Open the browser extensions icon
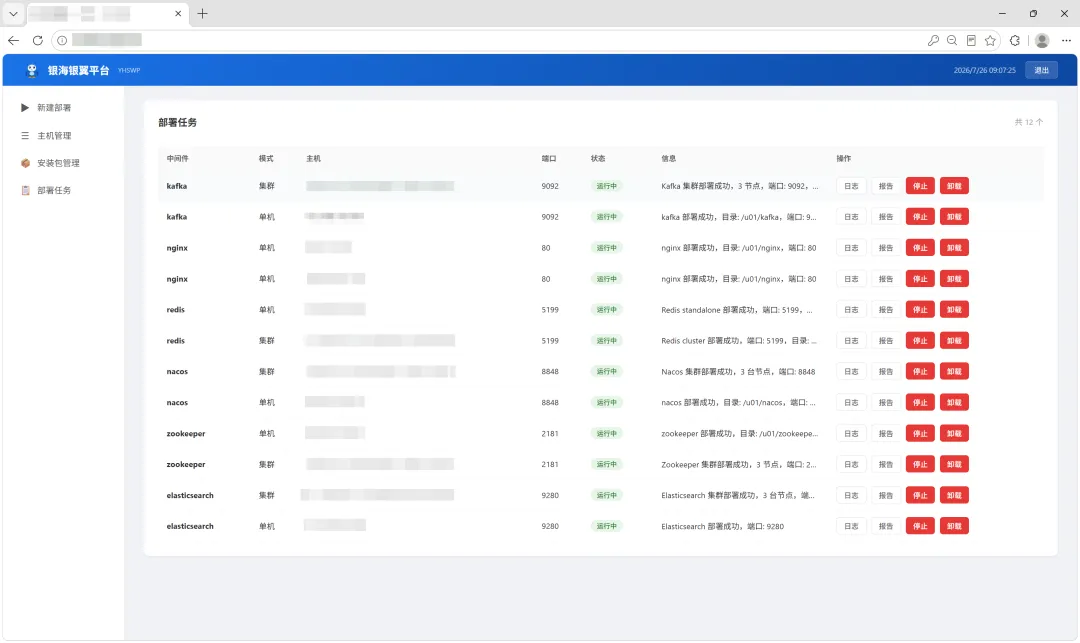 (x=1015, y=41)
